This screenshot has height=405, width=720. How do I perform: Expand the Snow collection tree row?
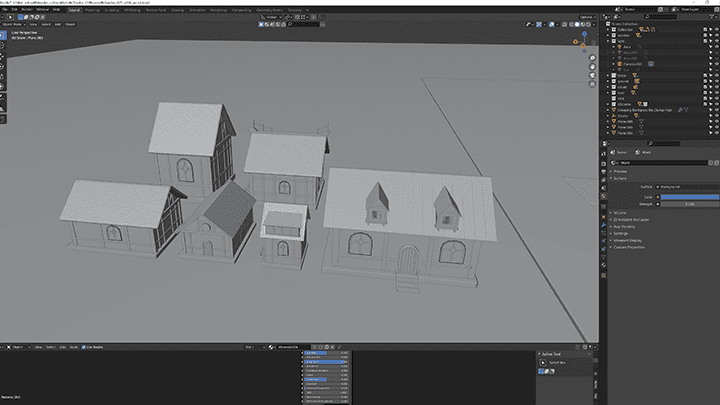click(608, 75)
